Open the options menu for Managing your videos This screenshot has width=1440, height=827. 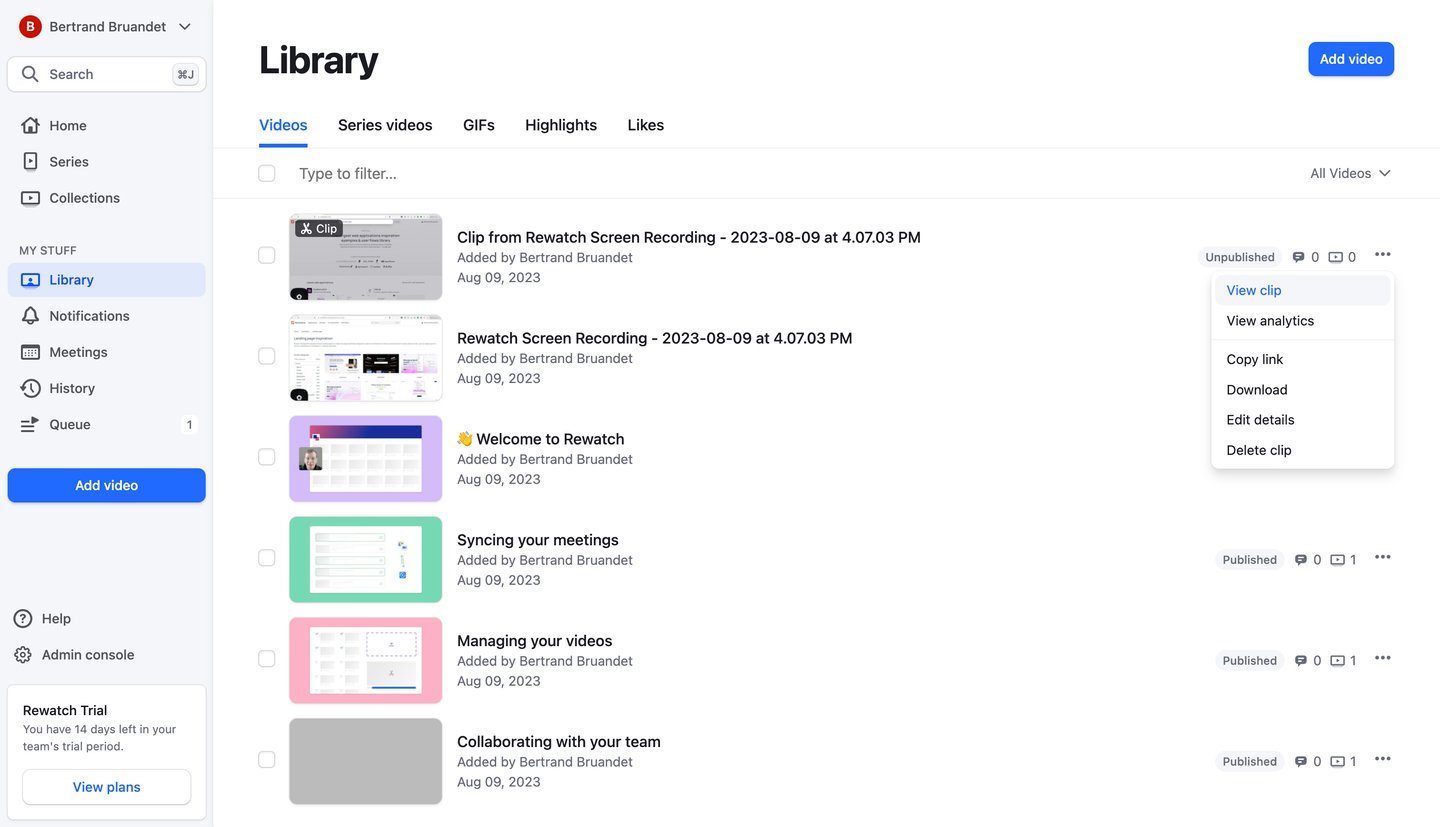tap(1383, 658)
